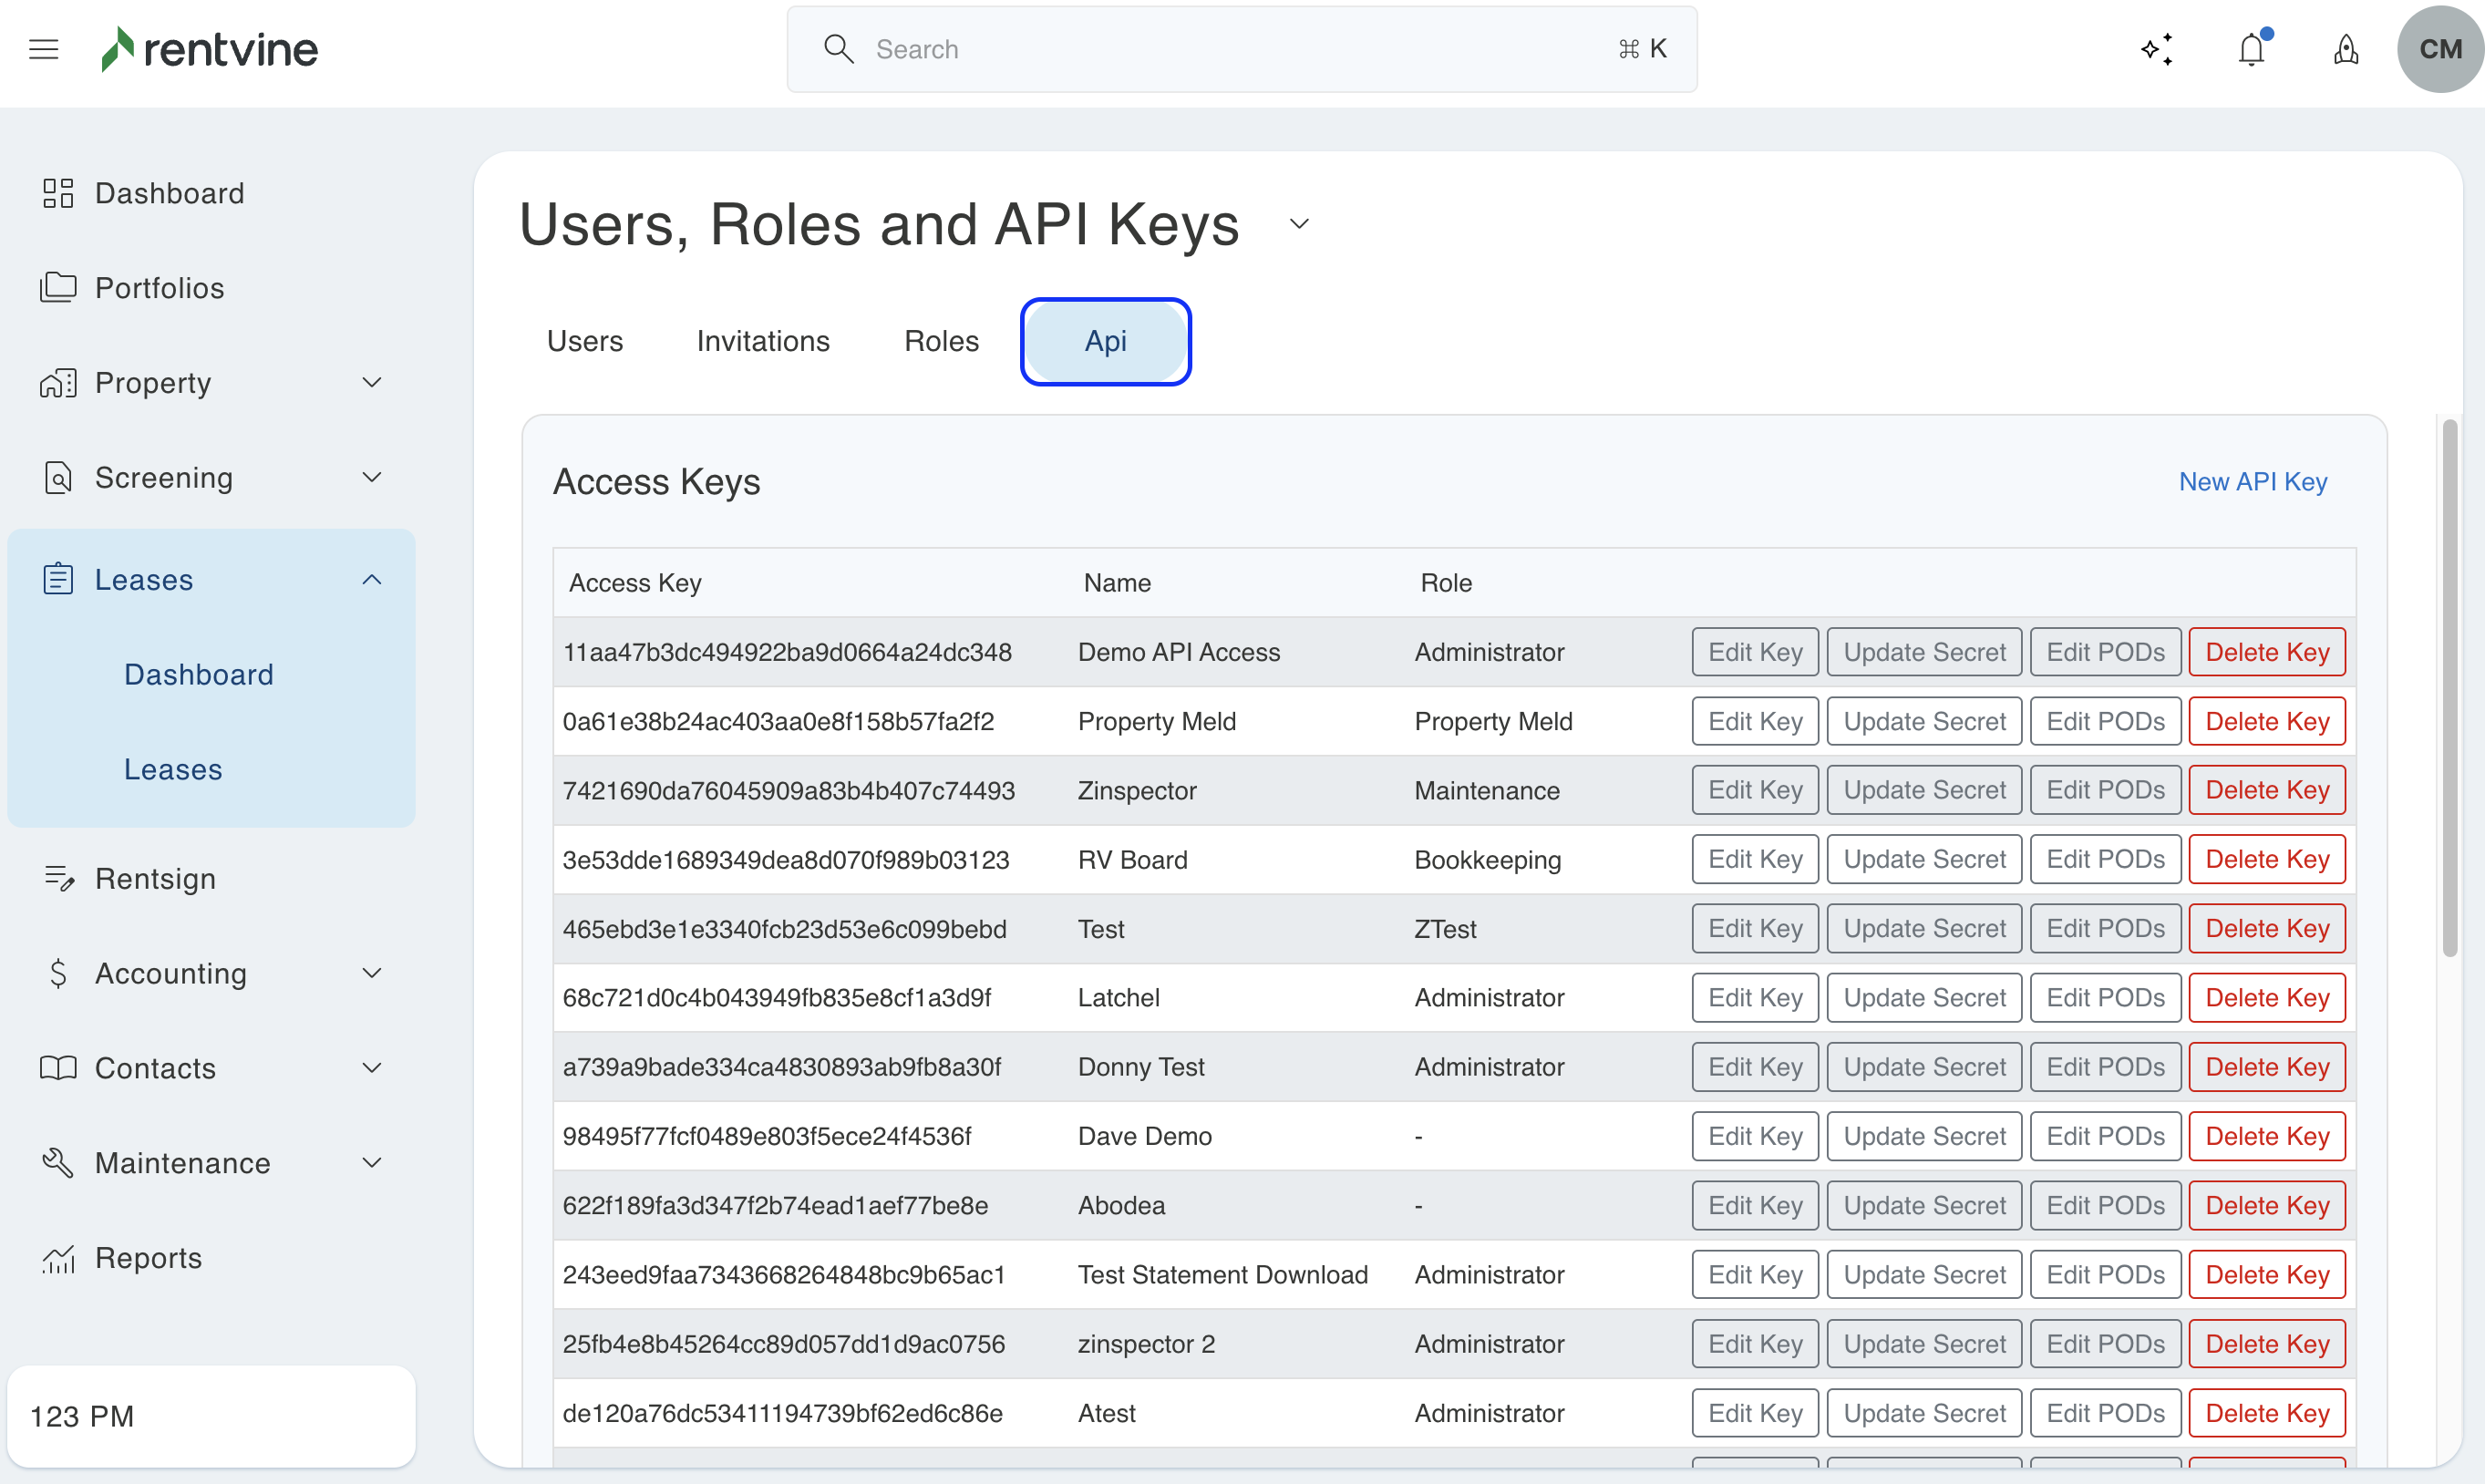This screenshot has height=1484, width=2485.
Task: Click the rocket launch icon
Action: [x=2346, y=49]
